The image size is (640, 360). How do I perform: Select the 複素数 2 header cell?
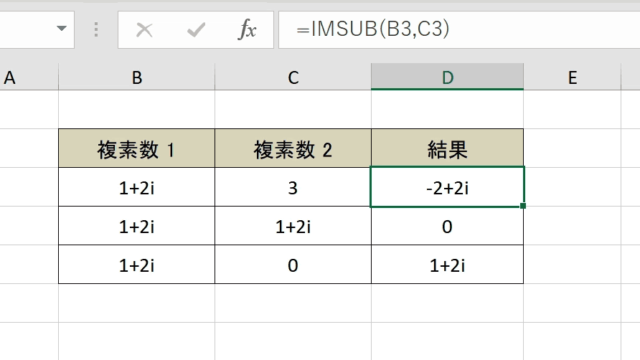293,149
